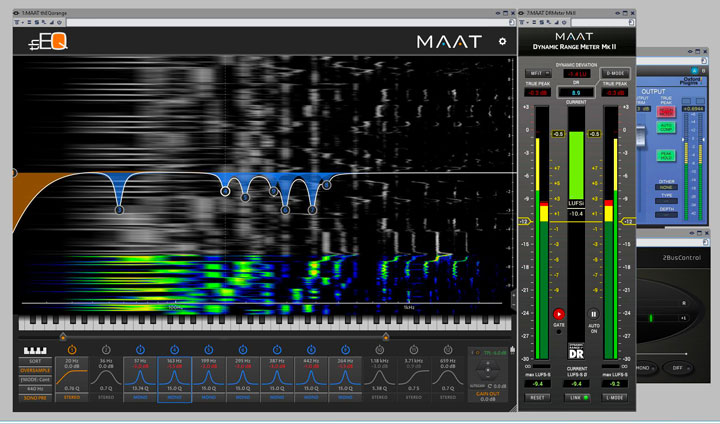Toggle SONO PRE option

click(x=34, y=398)
